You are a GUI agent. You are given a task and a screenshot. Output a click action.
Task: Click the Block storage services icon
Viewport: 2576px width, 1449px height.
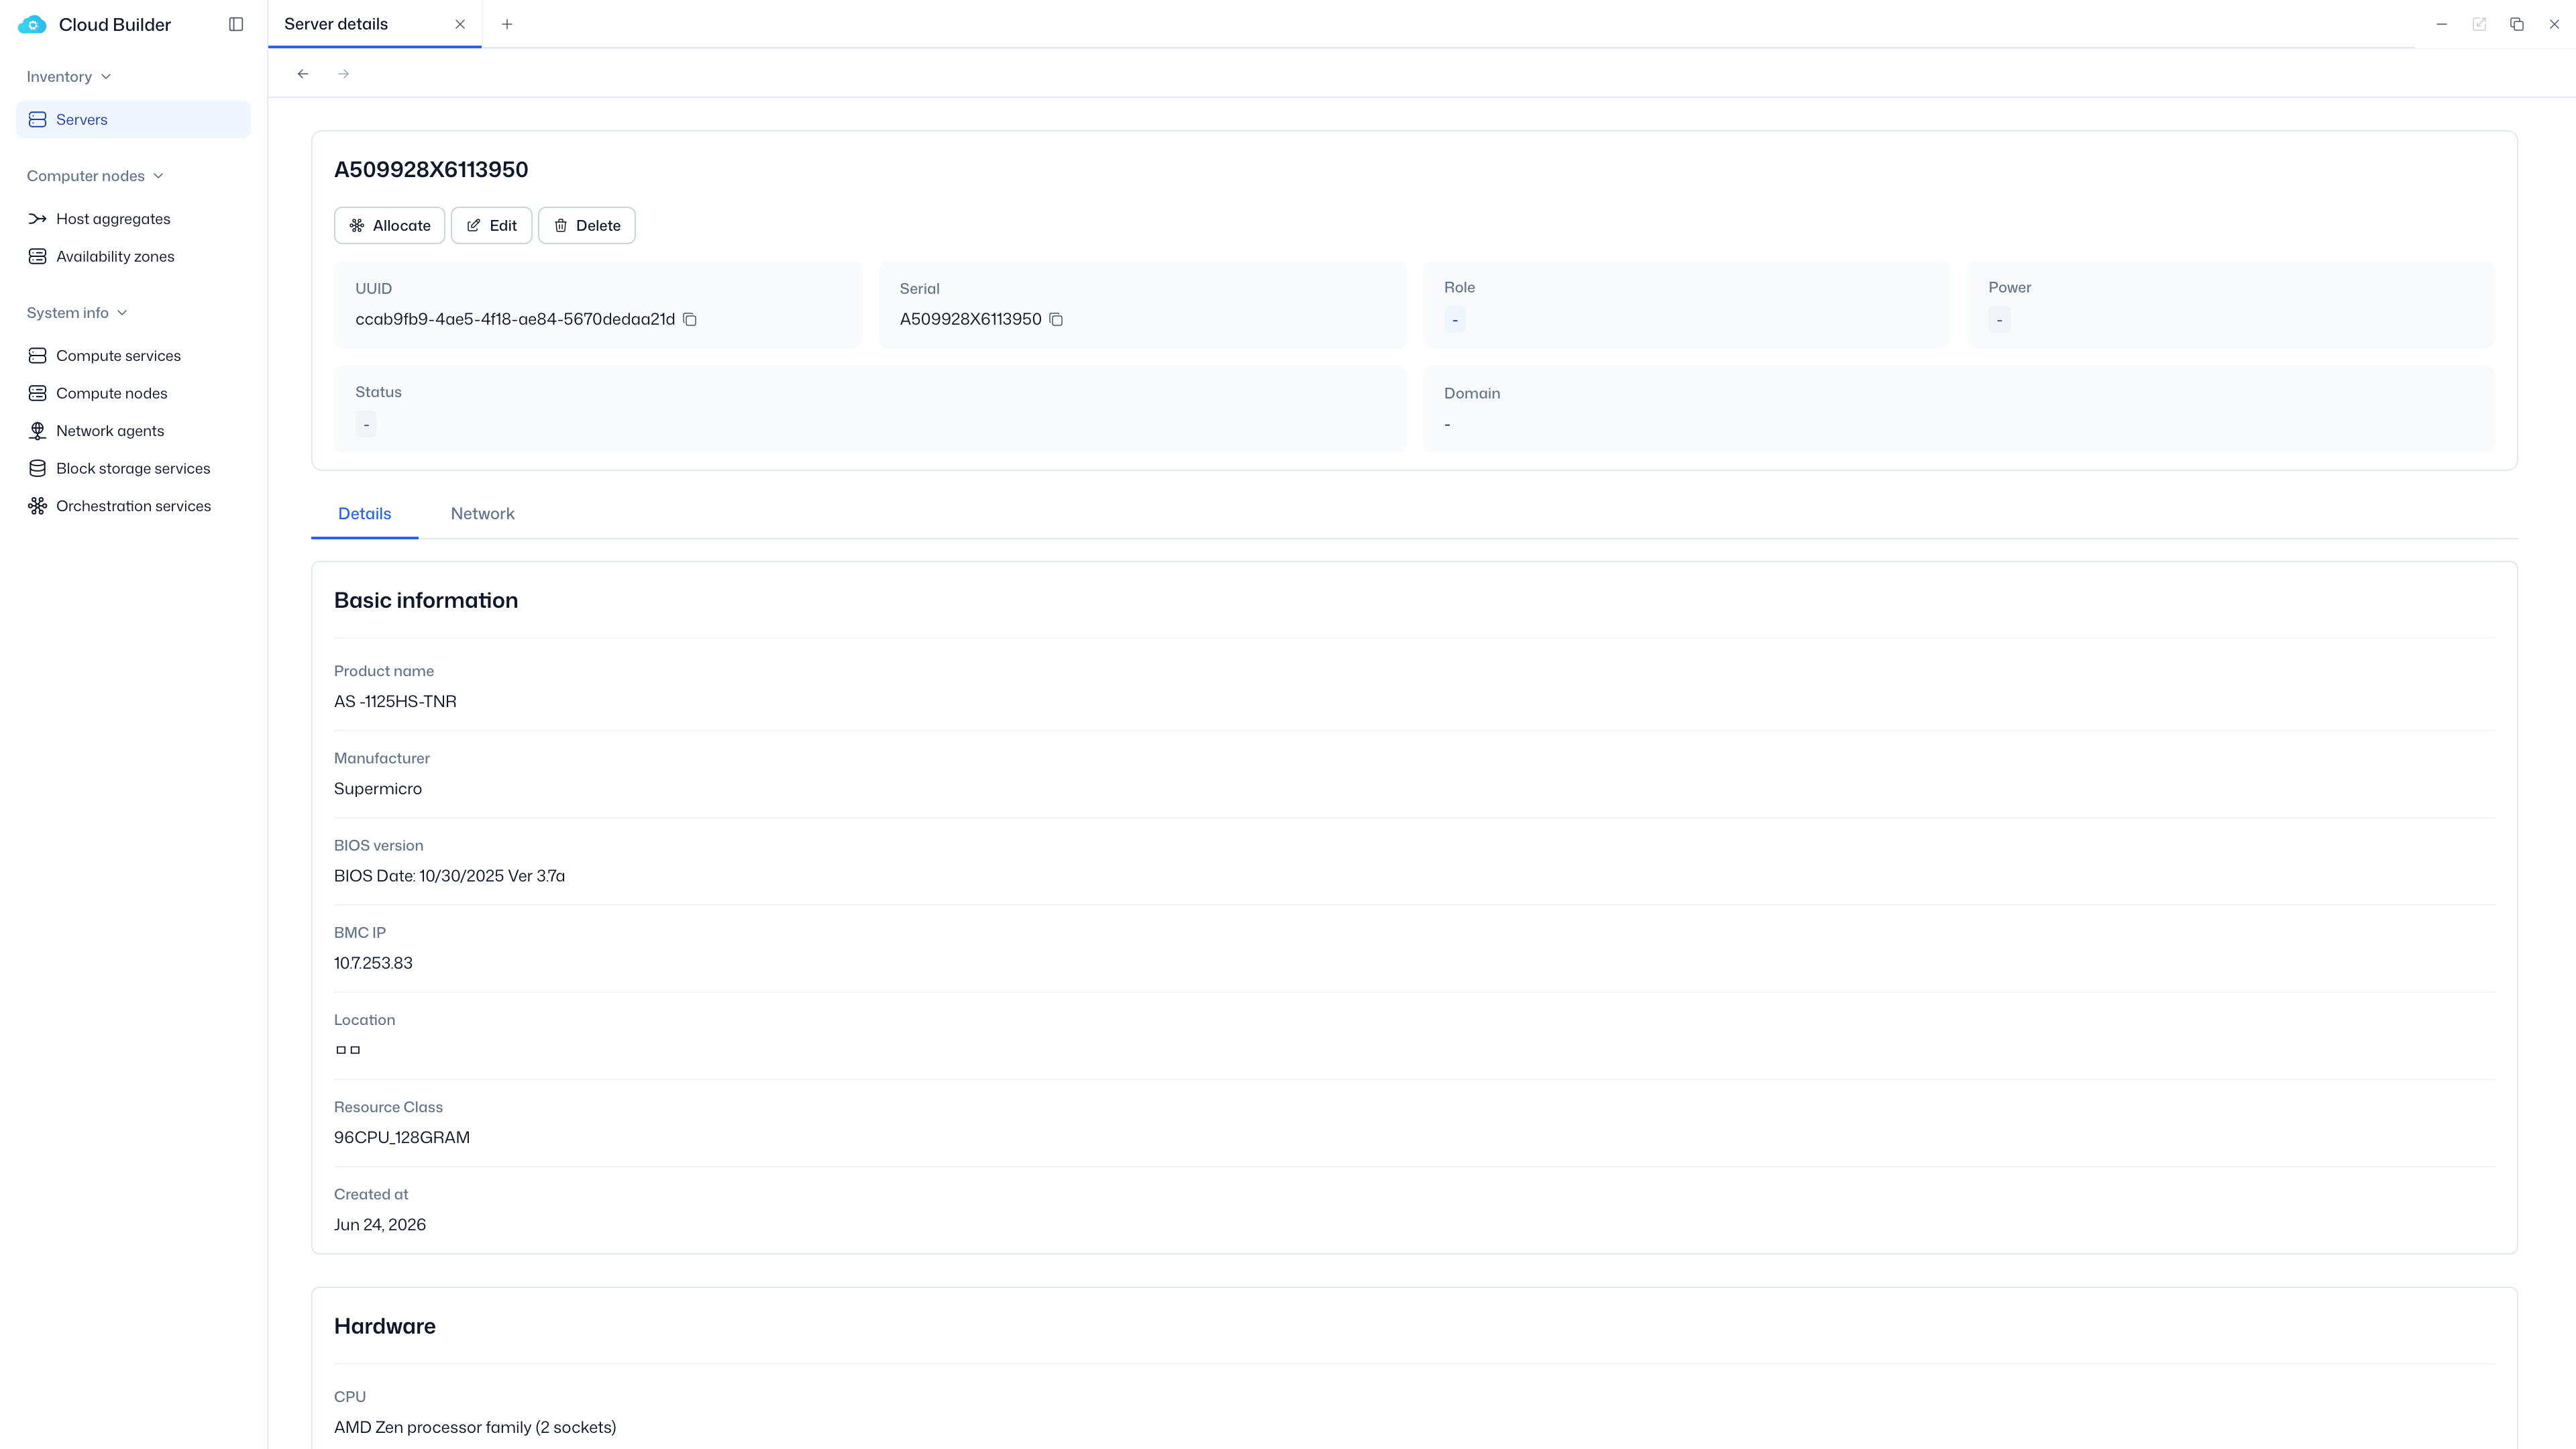37,468
